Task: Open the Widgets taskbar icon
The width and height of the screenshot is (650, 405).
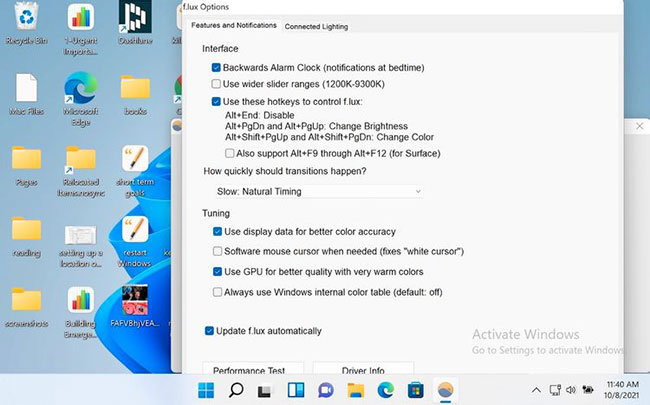Action: click(296, 390)
